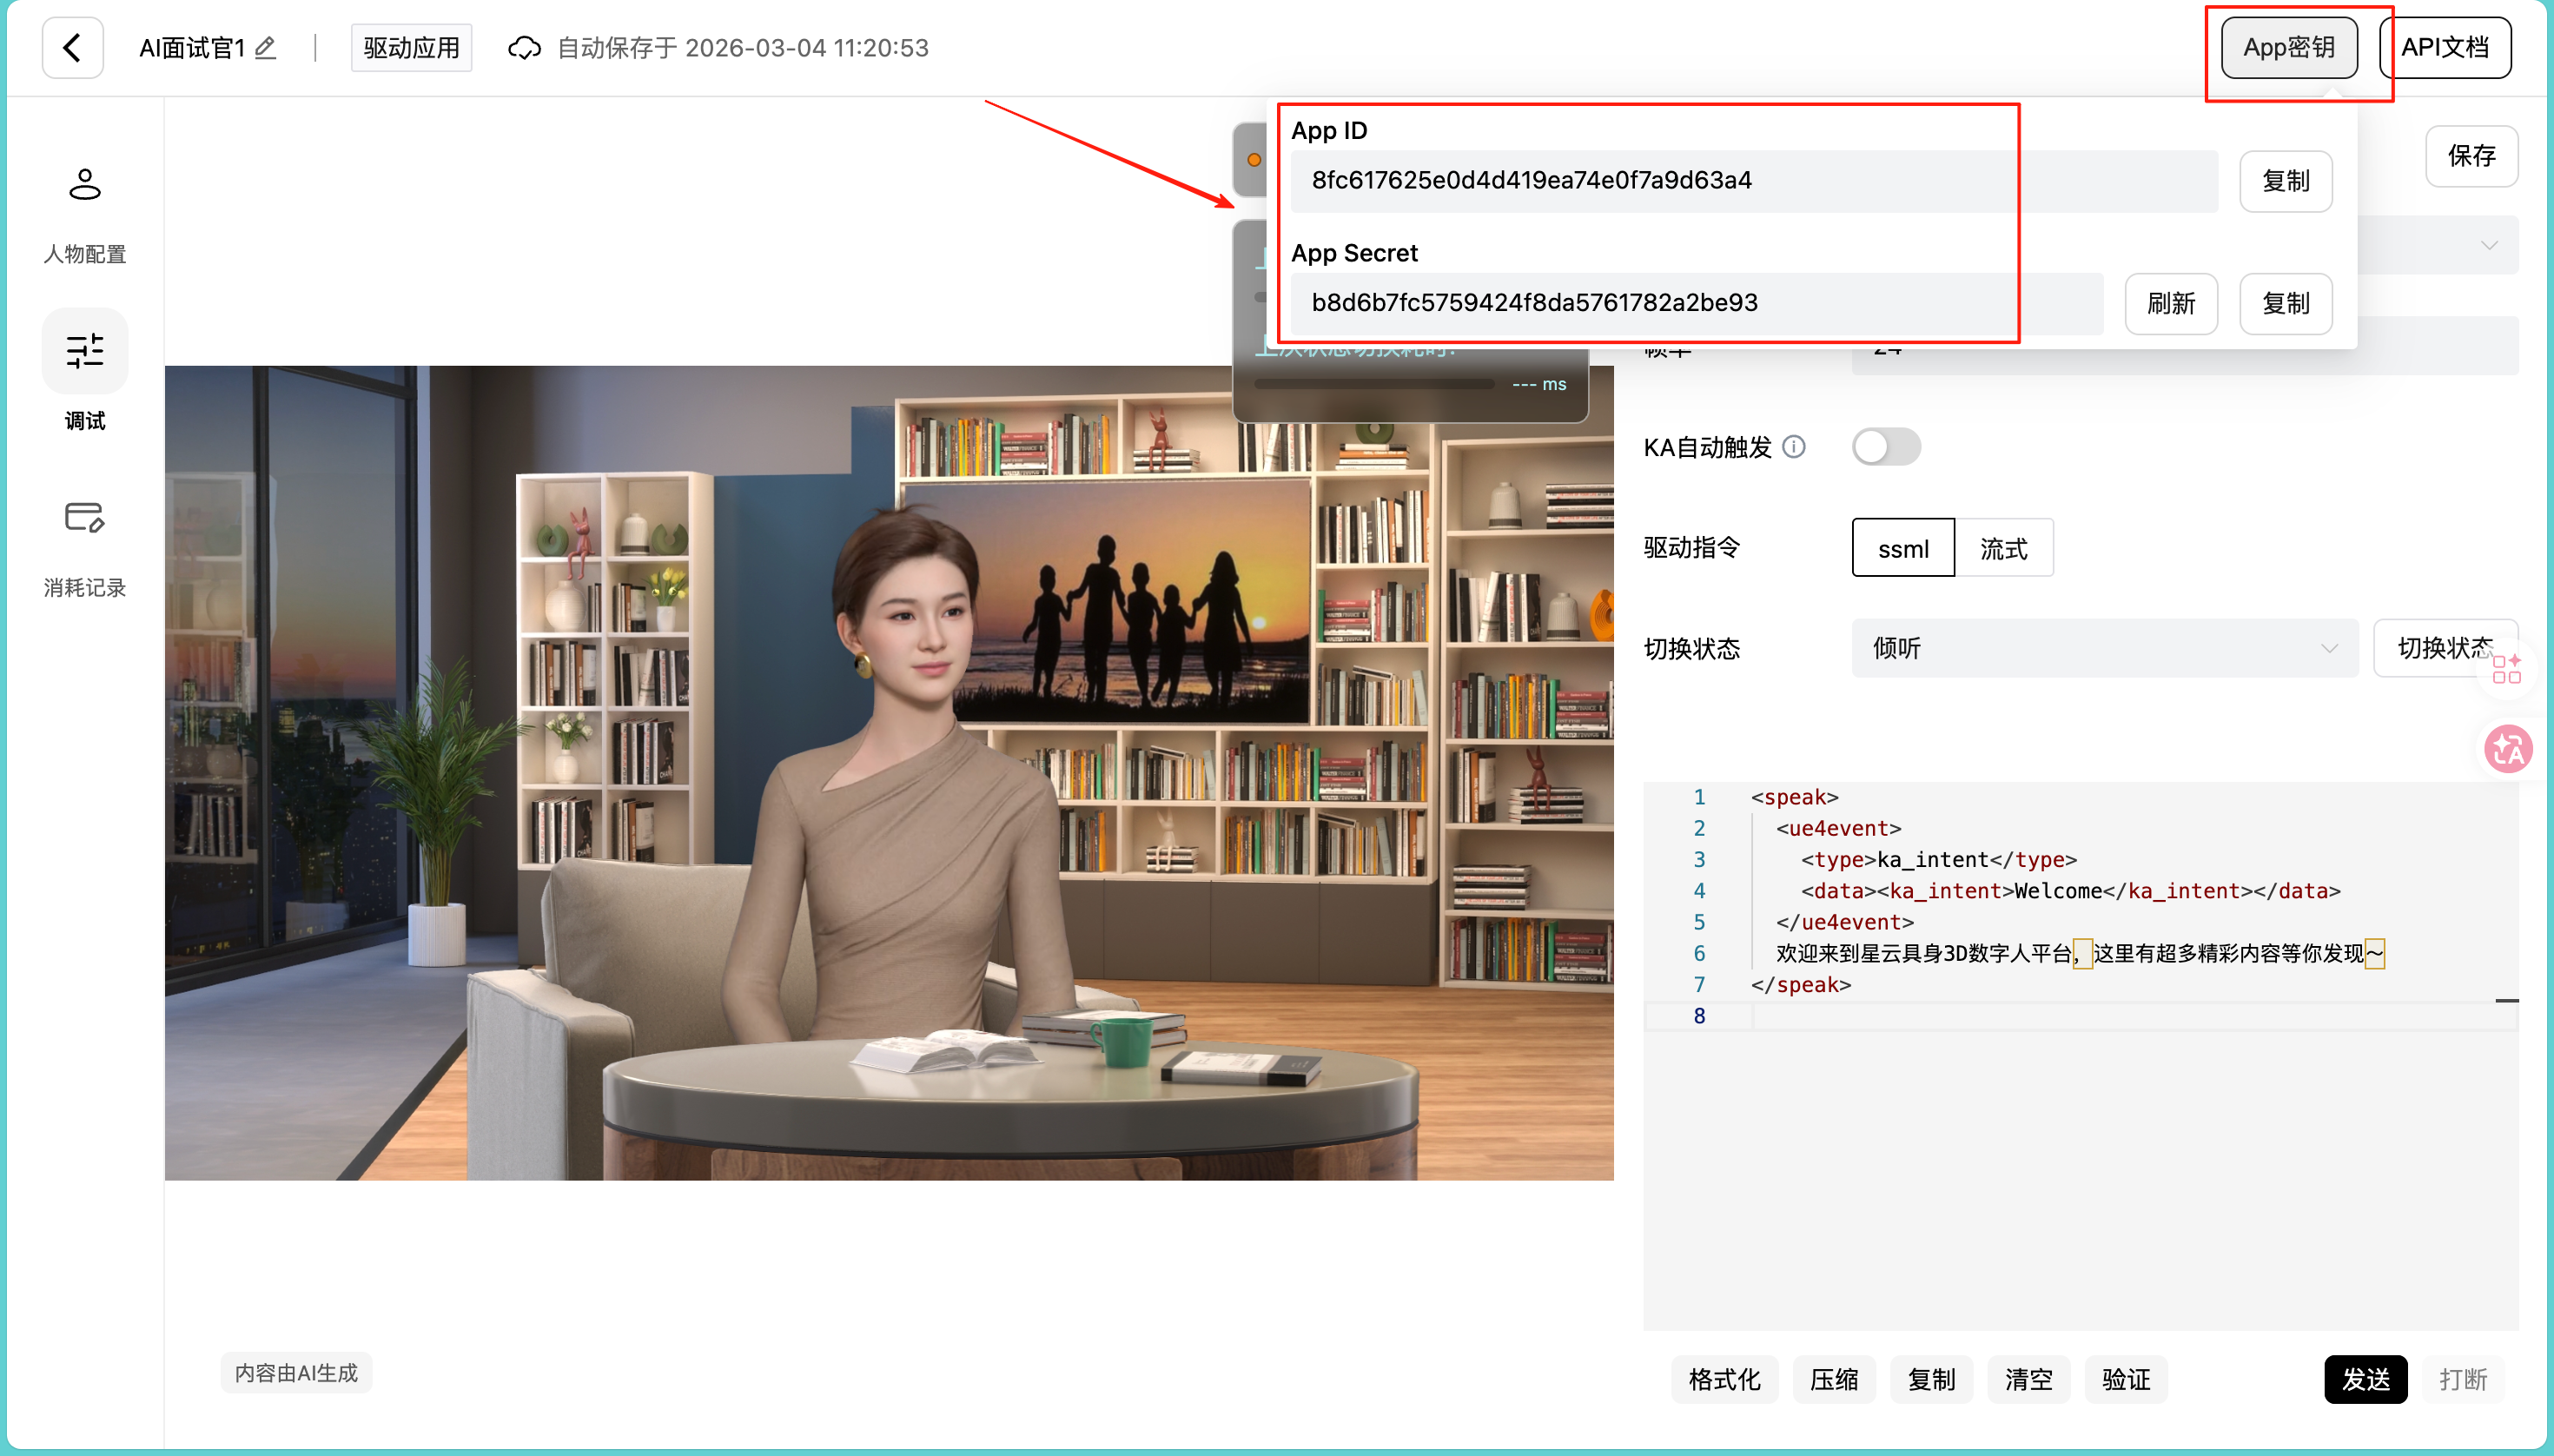
Task: Open the 人物配置 sidebar icon
Action: [x=85, y=185]
